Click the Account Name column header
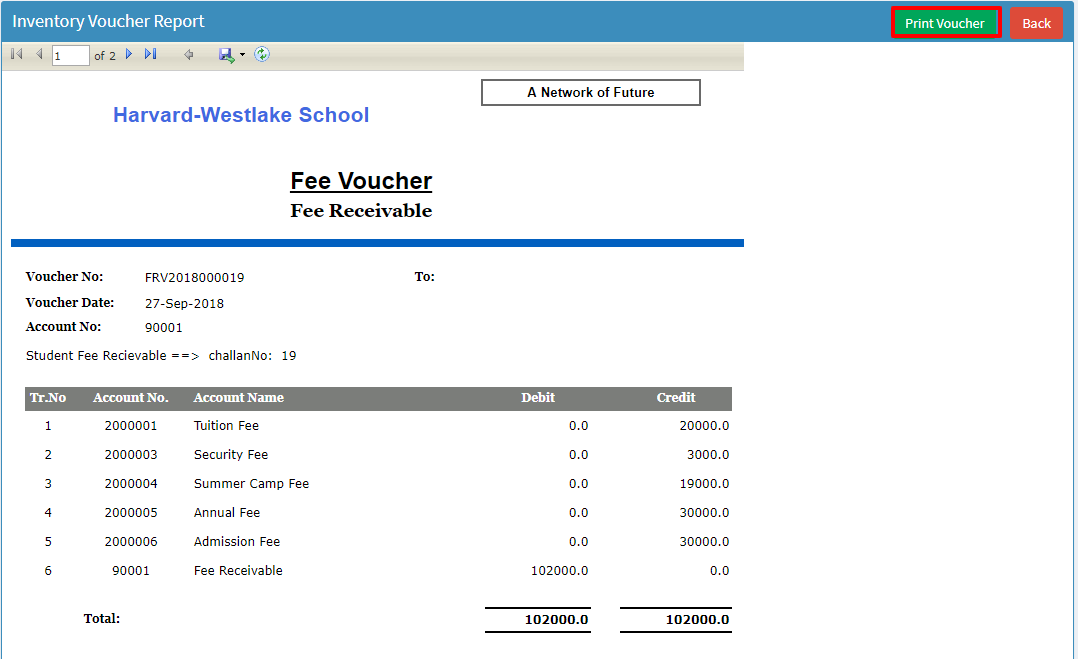1078x659 pixels. tap(239, 398)
